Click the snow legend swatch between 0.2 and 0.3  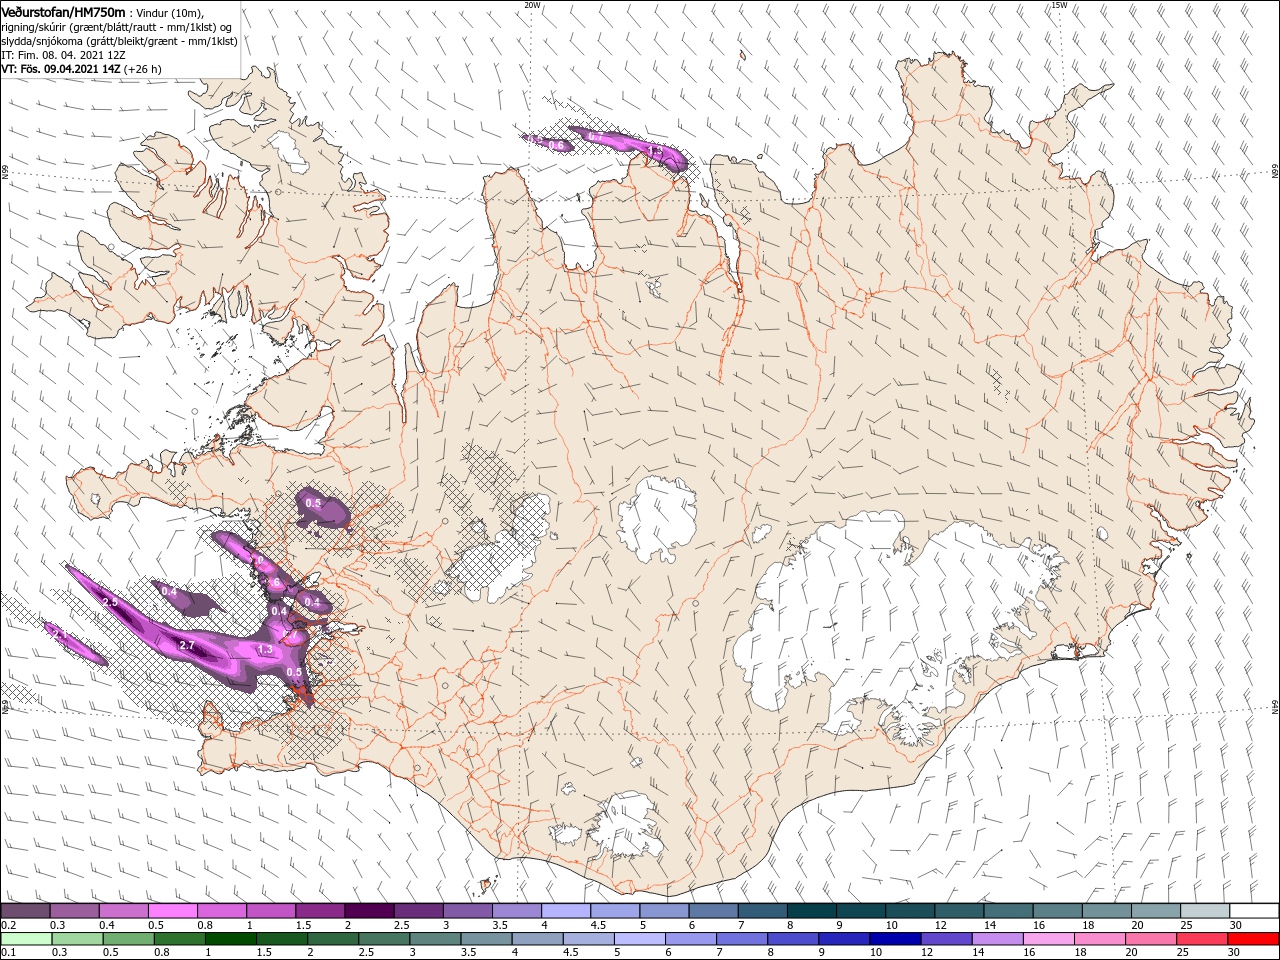pos(25,910)
